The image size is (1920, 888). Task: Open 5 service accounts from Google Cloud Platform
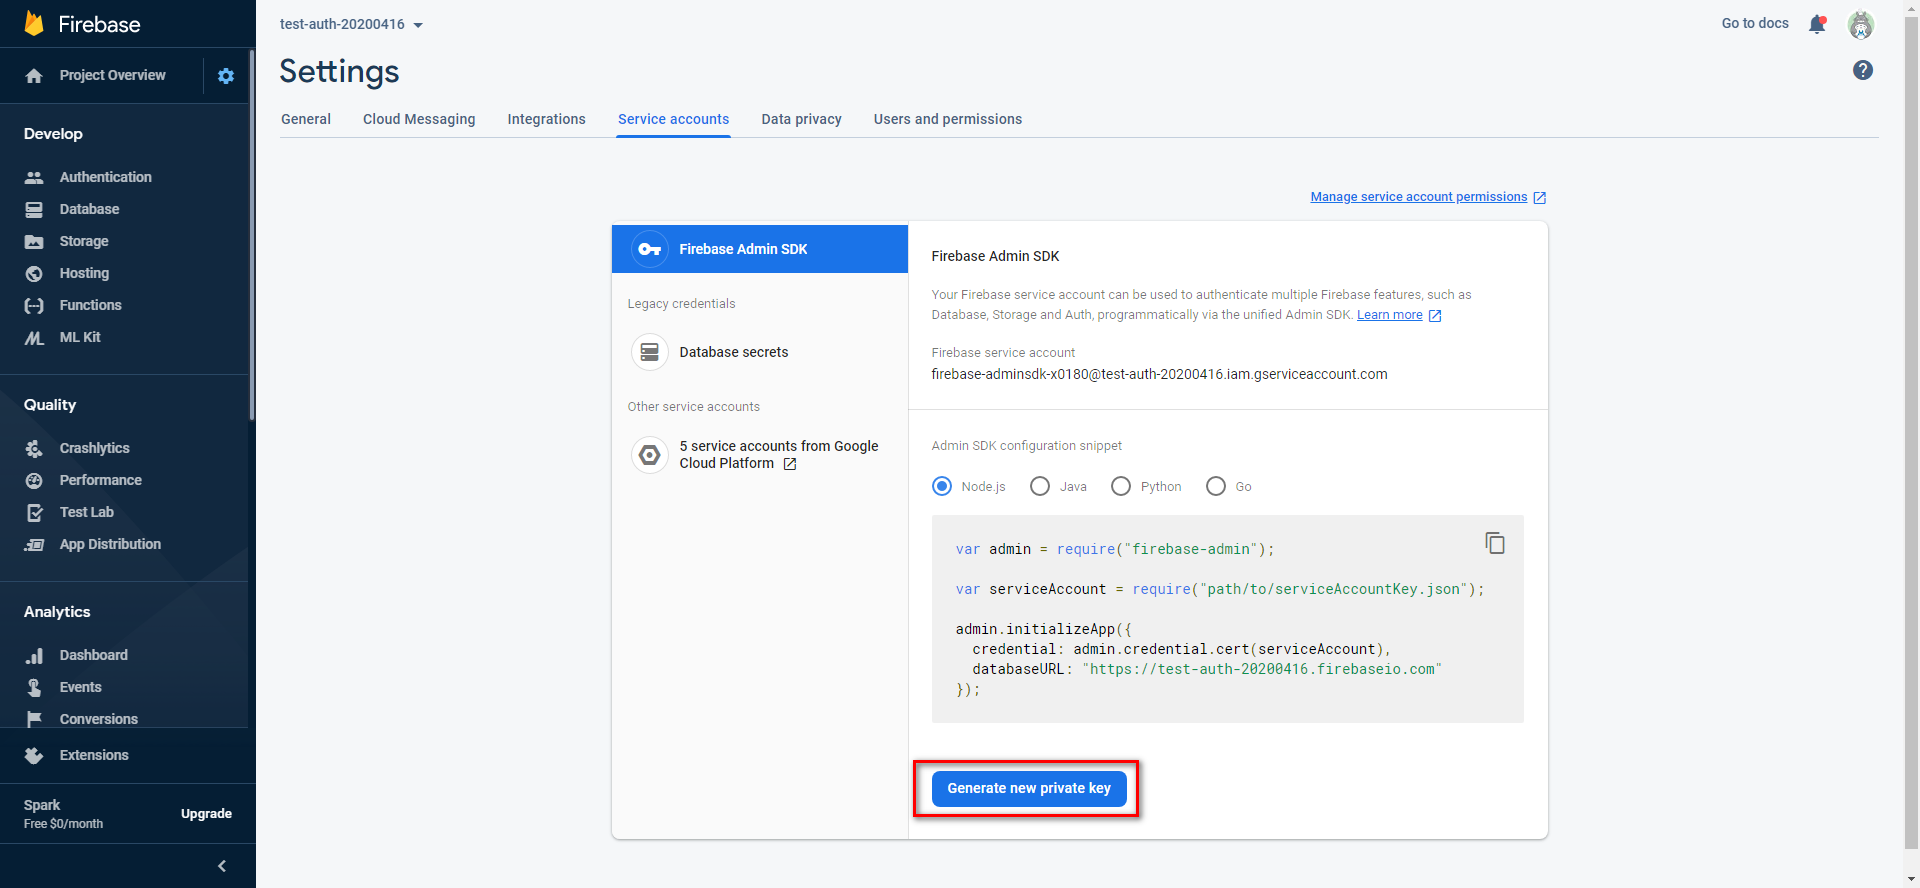click(760, 455)
